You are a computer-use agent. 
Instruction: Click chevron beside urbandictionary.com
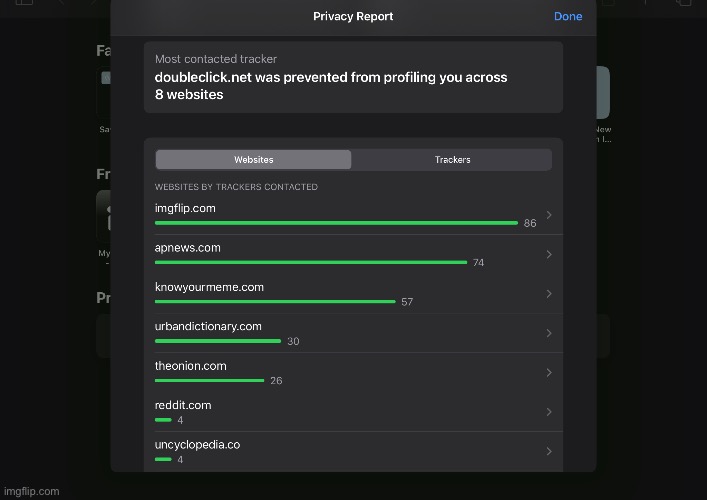pos(549,333)
